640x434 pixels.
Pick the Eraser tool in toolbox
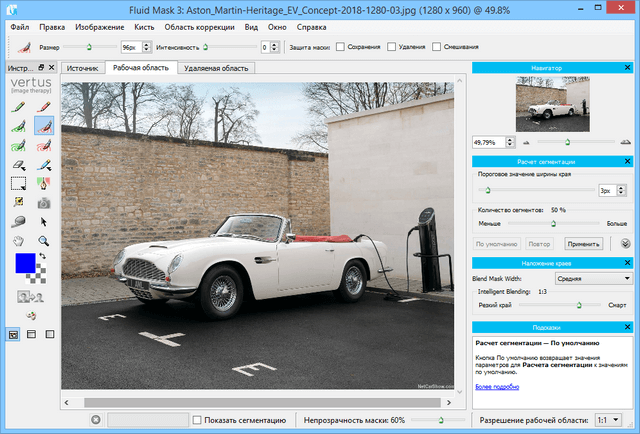point(17,163)
